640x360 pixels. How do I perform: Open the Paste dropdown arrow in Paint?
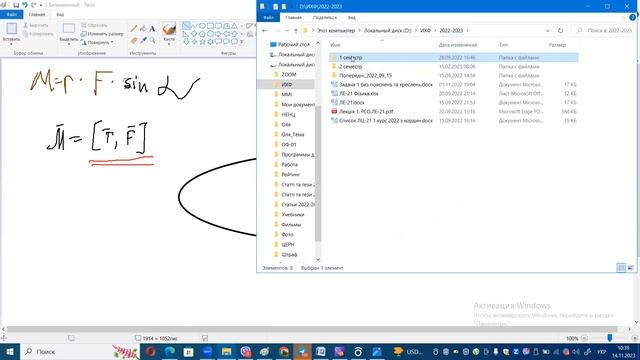(11, 44)
